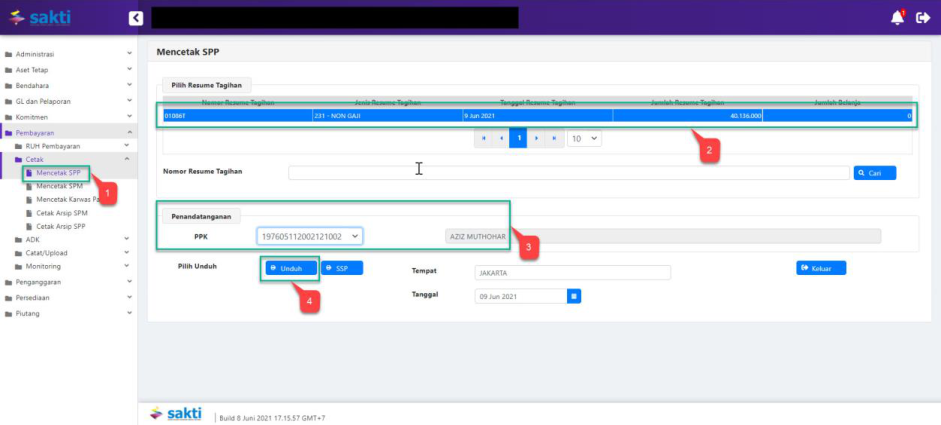
Task: Go to the last pagination page icon
Action: (x=555, y=138)
